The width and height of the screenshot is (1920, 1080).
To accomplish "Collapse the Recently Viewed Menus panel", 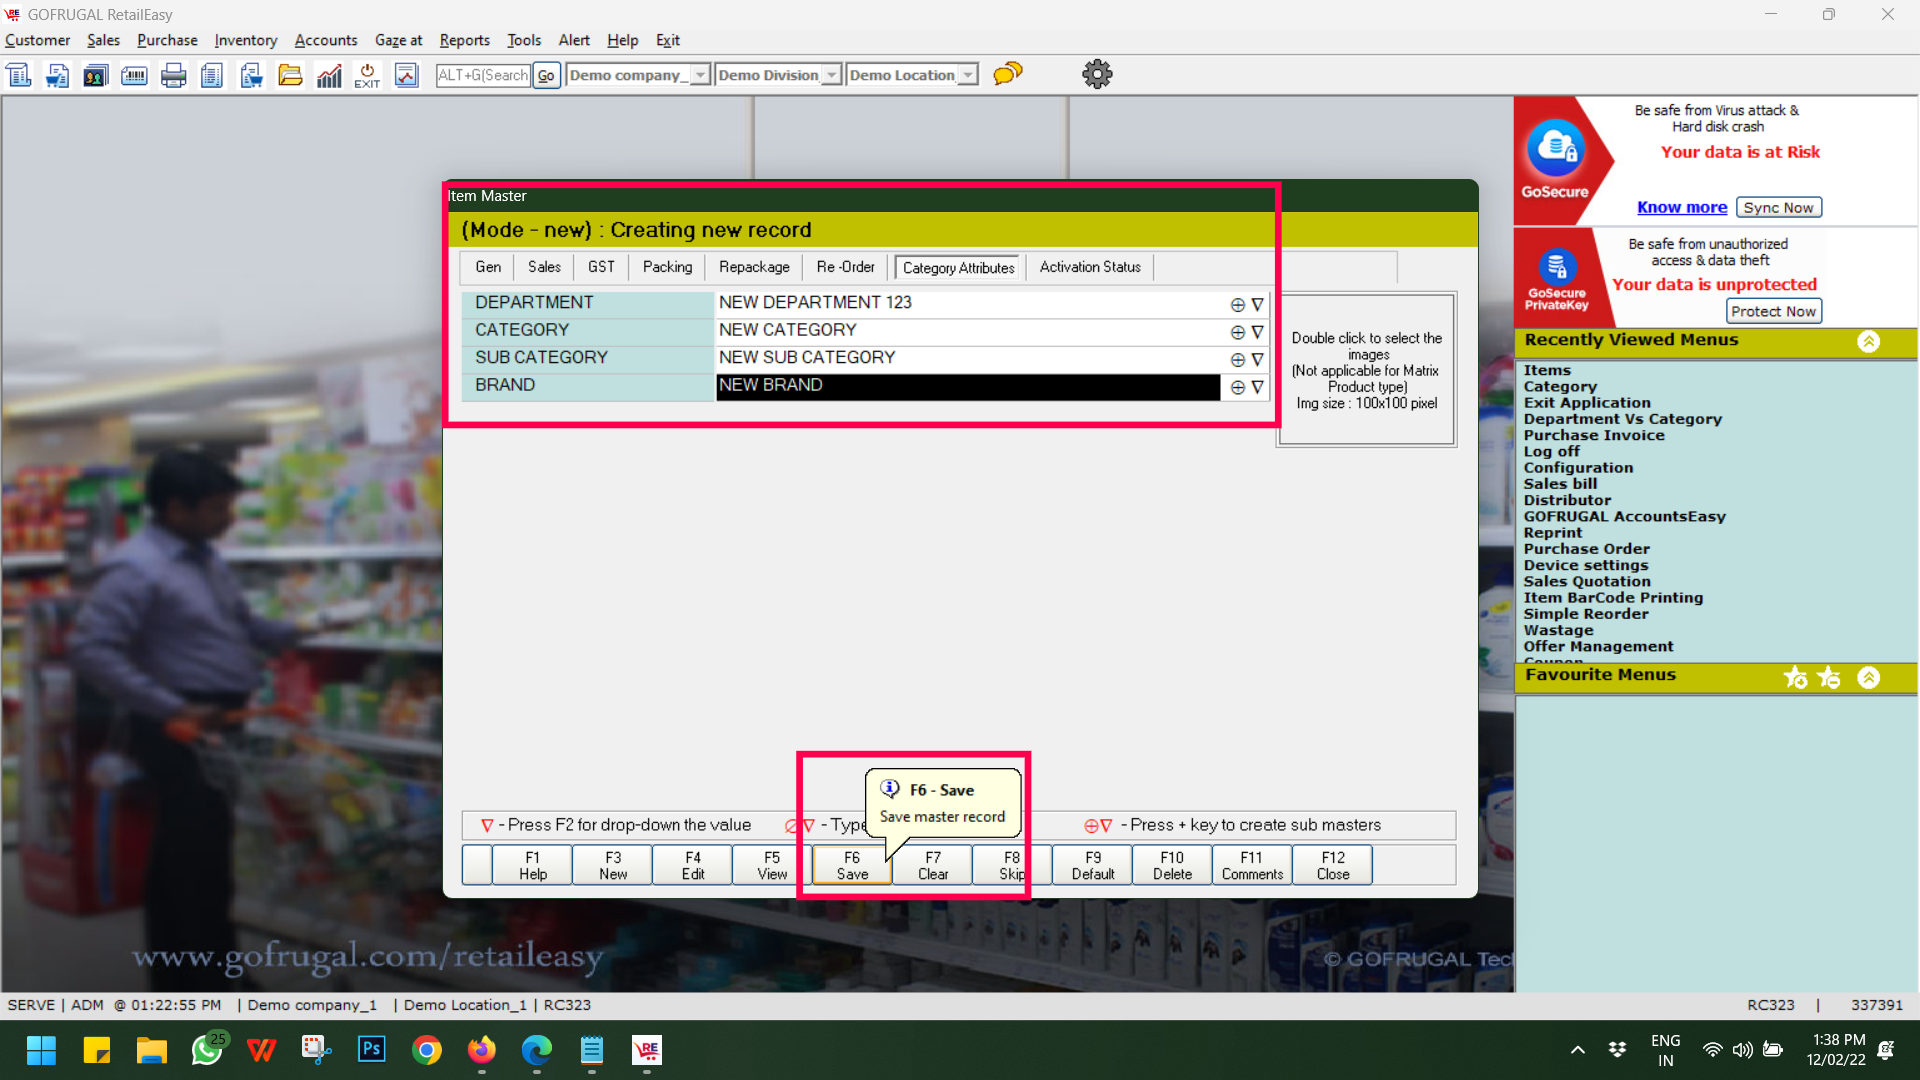I will [1868, 341].
